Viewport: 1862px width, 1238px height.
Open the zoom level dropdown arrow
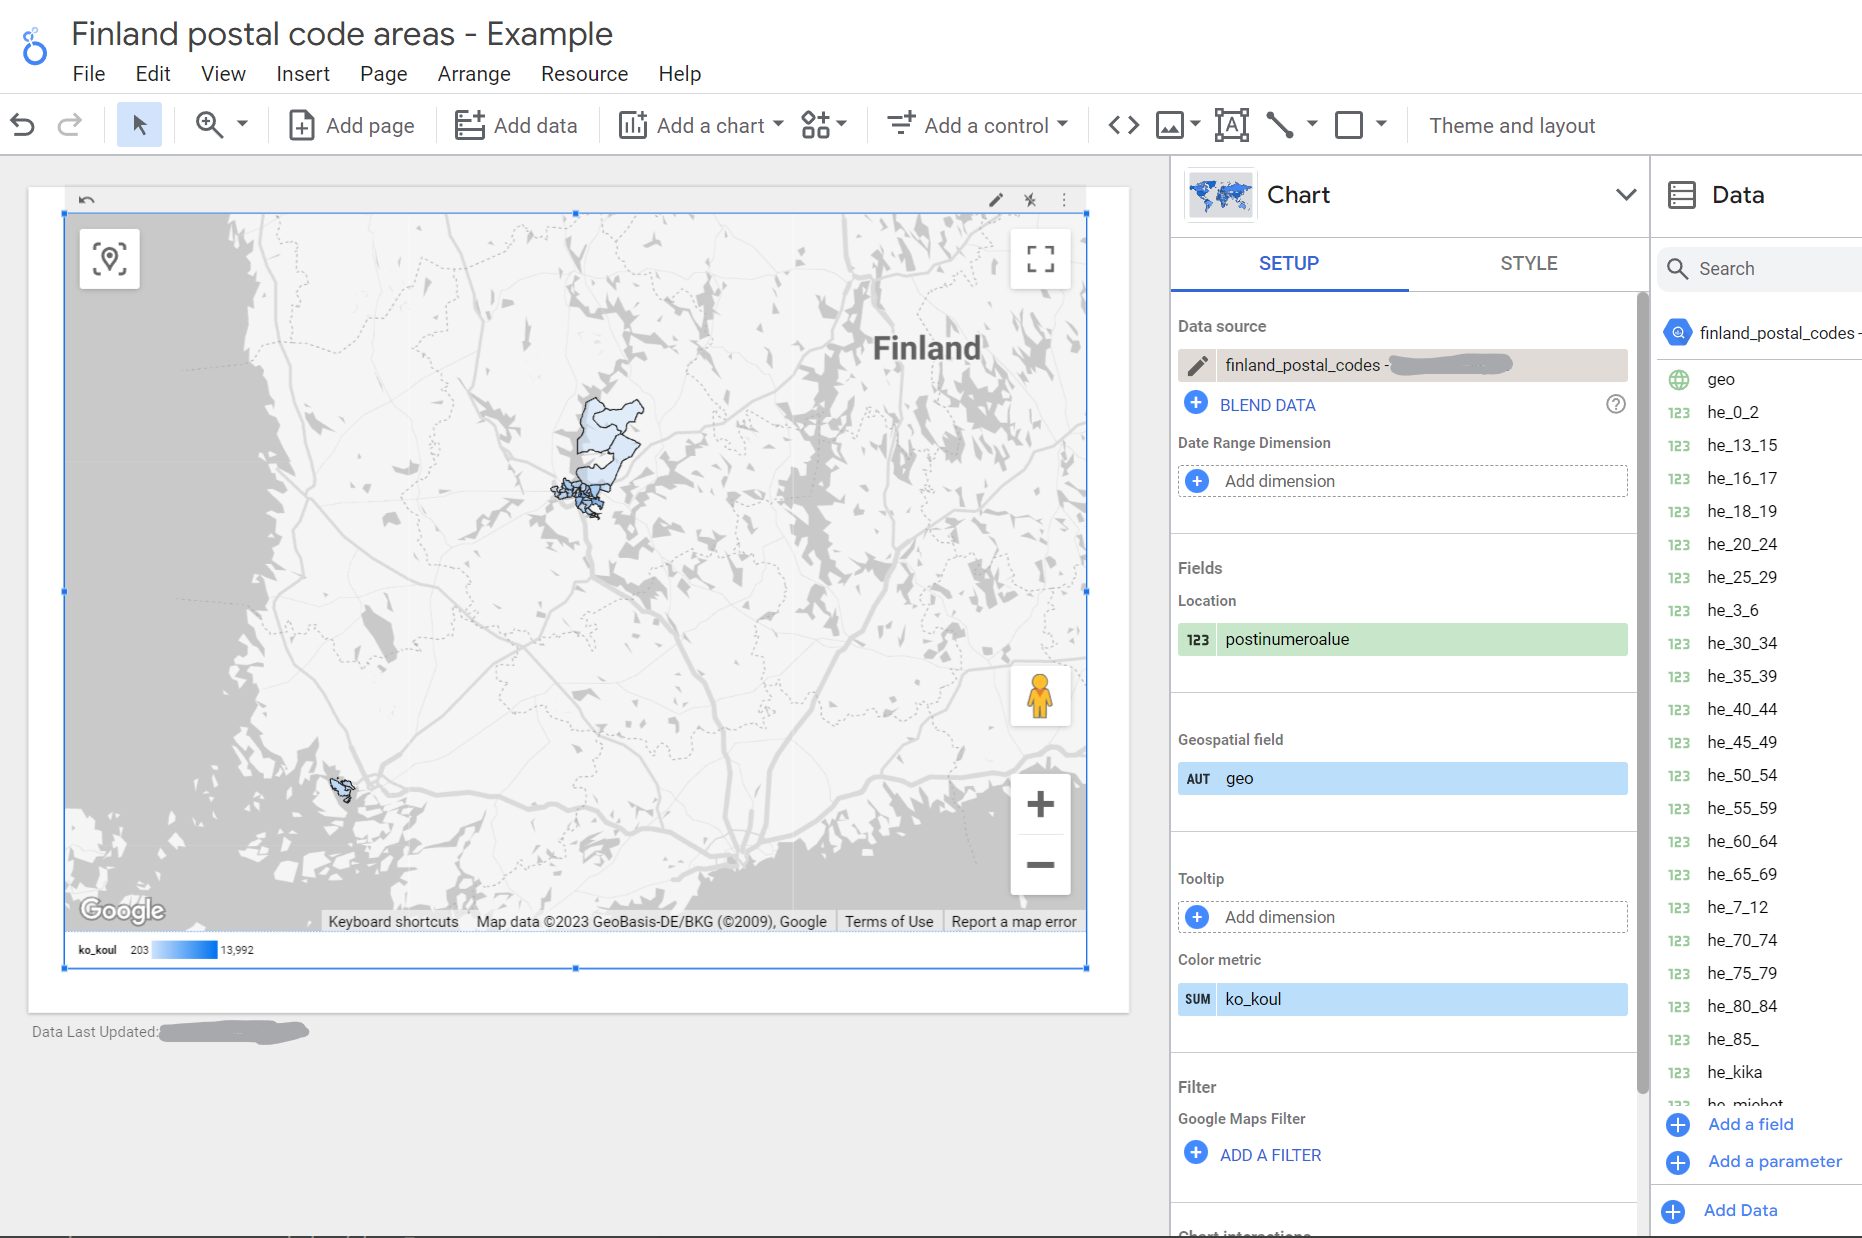click(x=242, y=124)
